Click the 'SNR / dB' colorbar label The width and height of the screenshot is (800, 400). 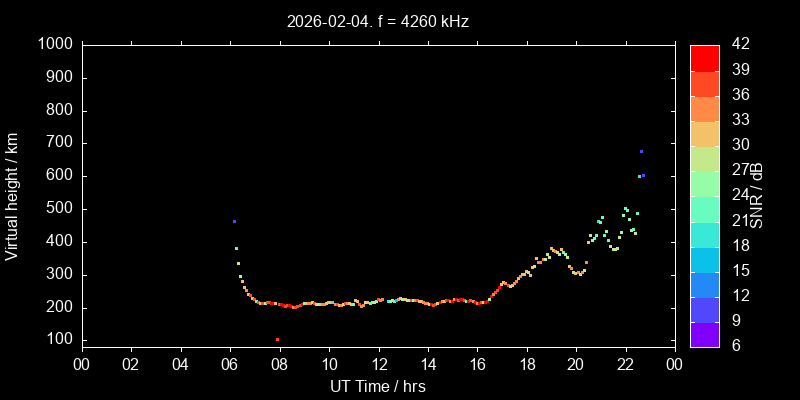[x=757, y=195]
